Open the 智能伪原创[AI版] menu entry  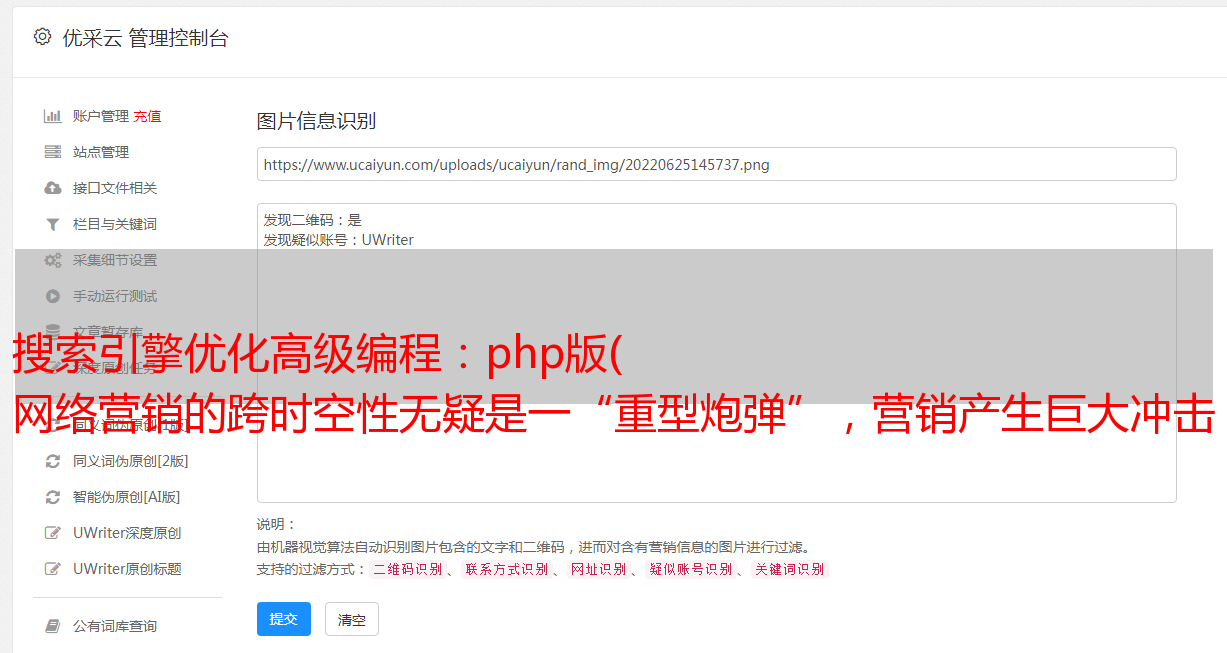(x=126, y=497)
